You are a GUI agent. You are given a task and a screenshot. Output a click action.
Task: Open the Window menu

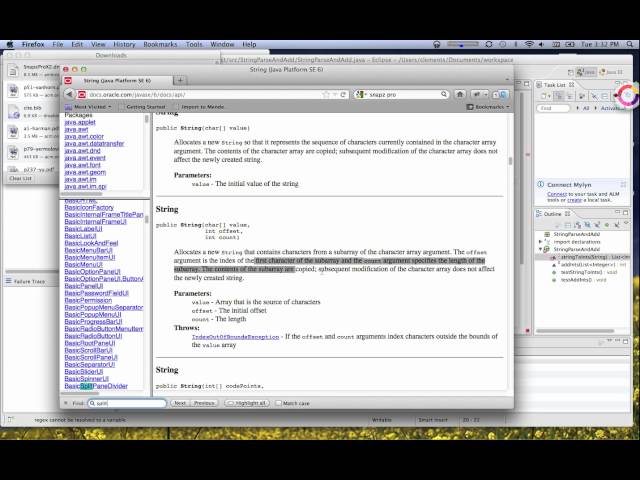(x=222, y=44)
